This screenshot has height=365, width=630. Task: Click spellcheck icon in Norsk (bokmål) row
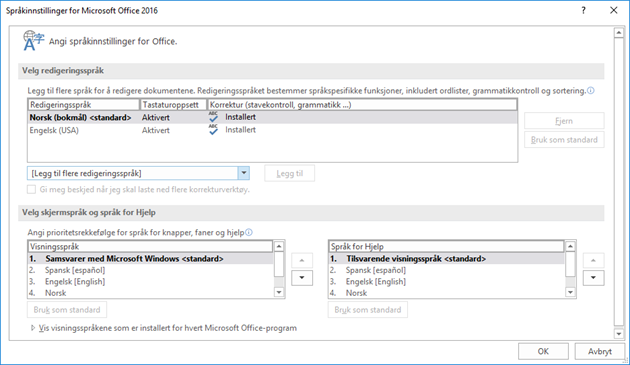tap(213, 117)
